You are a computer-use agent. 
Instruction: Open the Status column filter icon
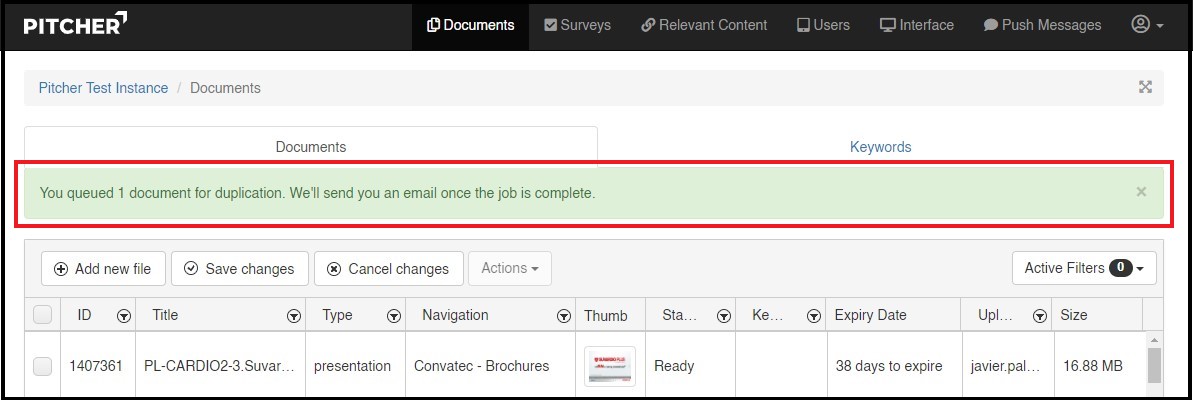click(x=723, y=316)
